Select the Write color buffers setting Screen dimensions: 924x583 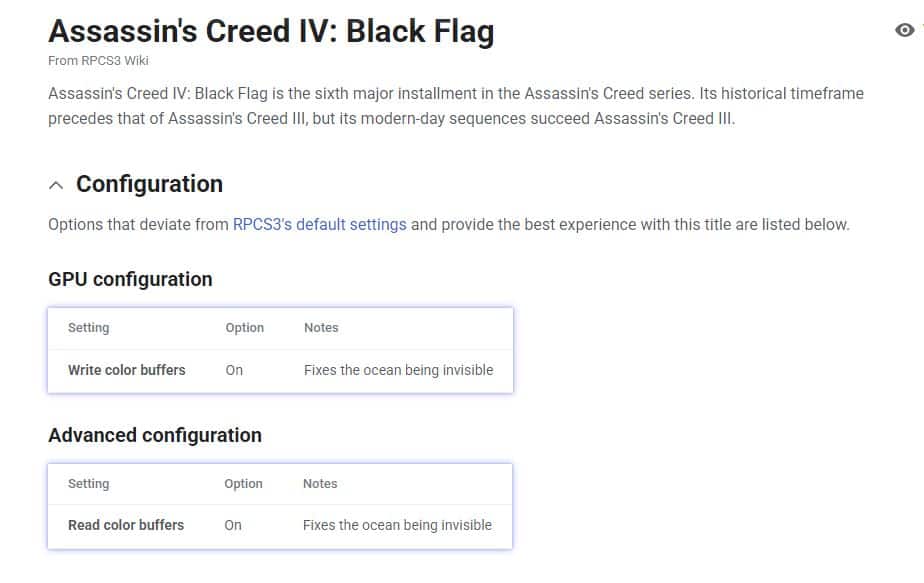(127, 370)
